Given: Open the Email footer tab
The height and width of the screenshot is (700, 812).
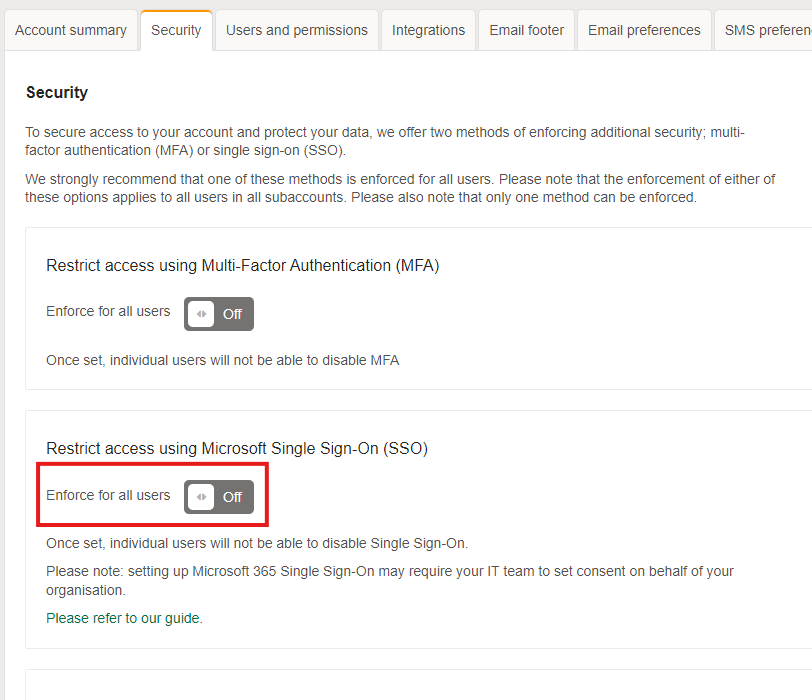Looking at the screenshot, I should pos(526,30).
